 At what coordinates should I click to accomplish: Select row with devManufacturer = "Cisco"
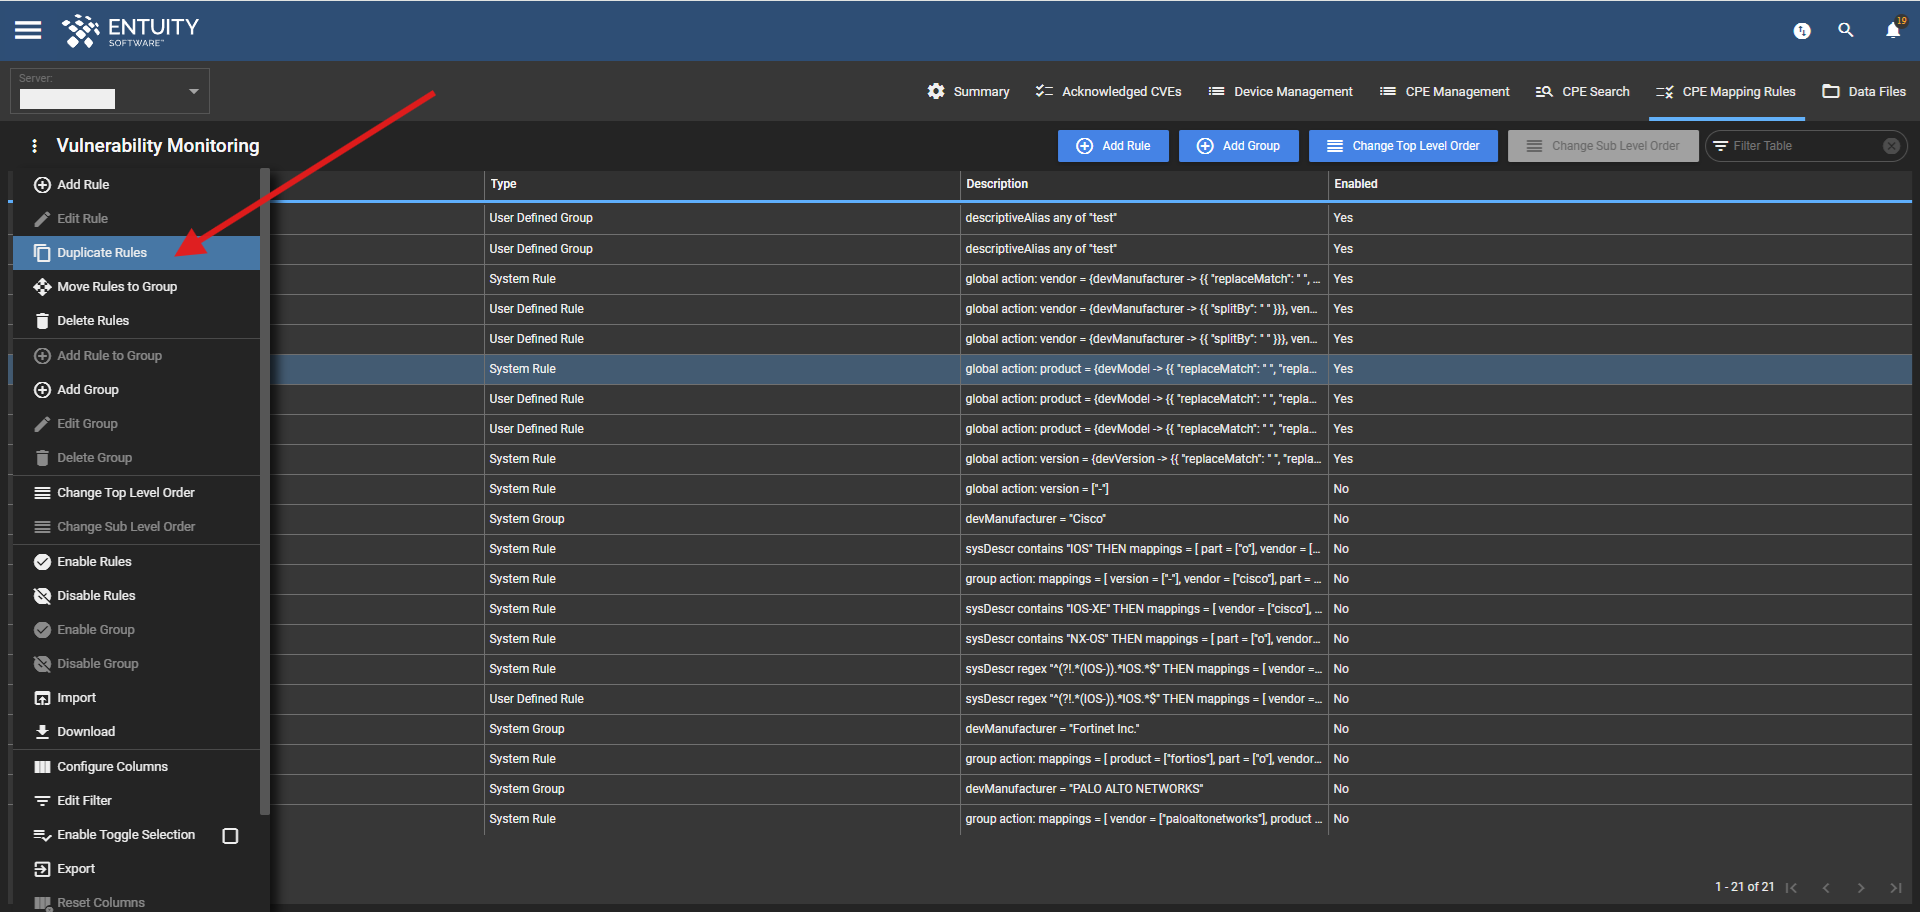(1090, 519)
